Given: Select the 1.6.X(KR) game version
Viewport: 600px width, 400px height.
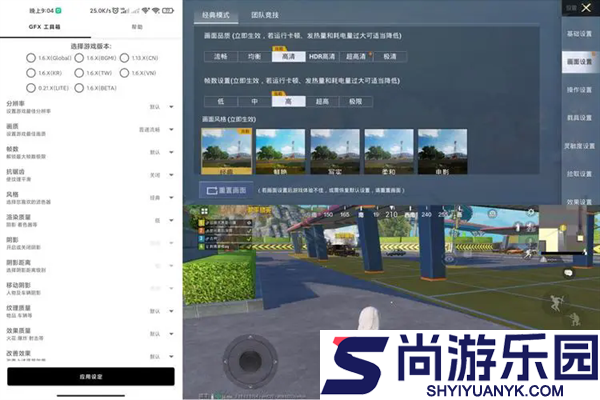Looking at the screenshot, I should click(x=31, y=73).
